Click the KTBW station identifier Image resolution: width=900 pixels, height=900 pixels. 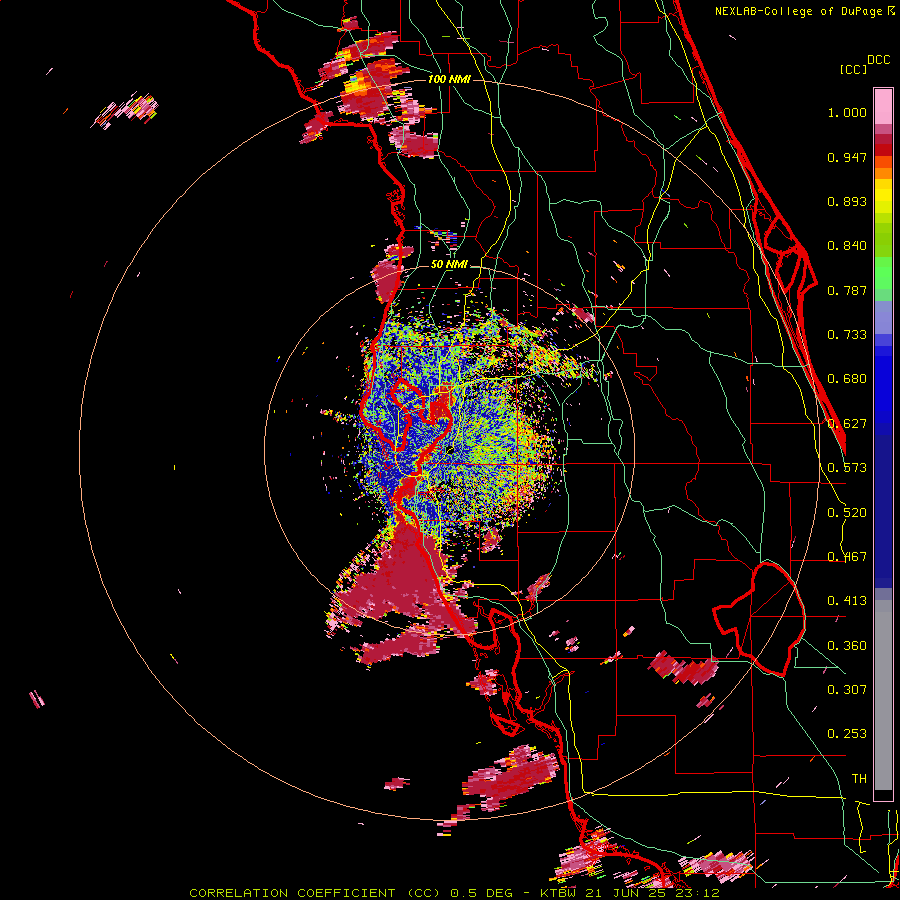point(556,893)
